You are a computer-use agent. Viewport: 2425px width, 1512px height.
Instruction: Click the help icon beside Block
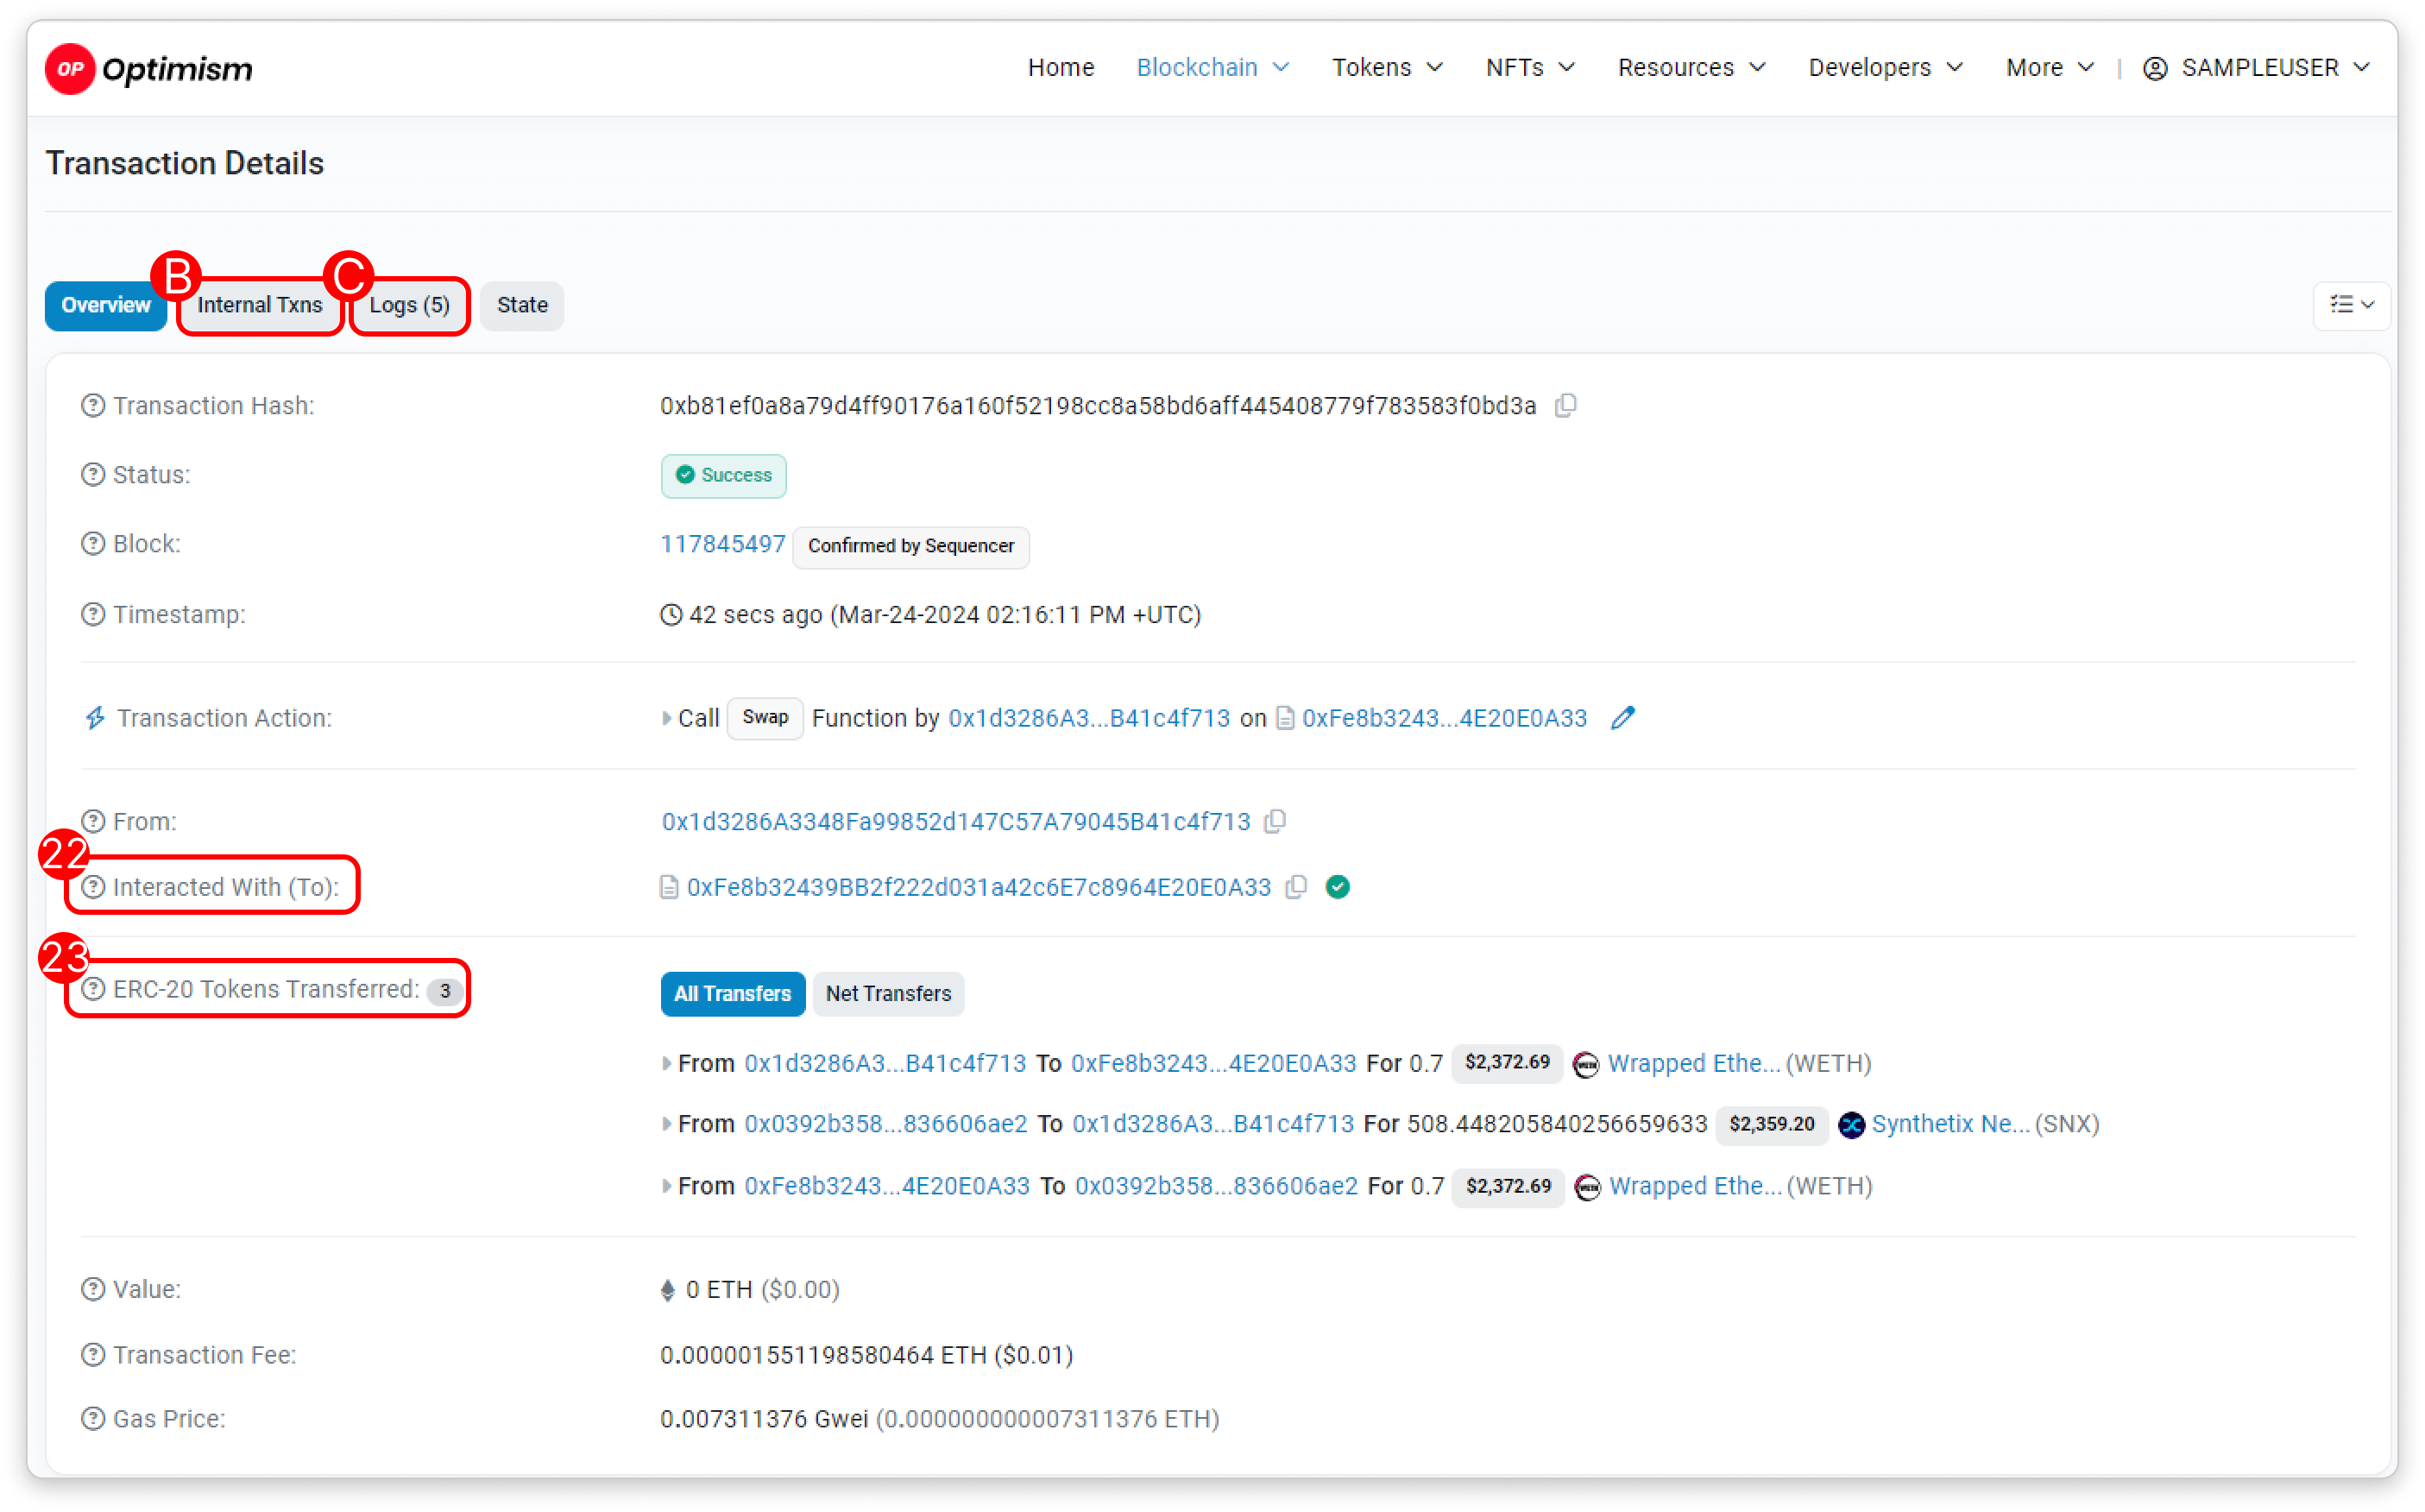(x=93, y=544)
